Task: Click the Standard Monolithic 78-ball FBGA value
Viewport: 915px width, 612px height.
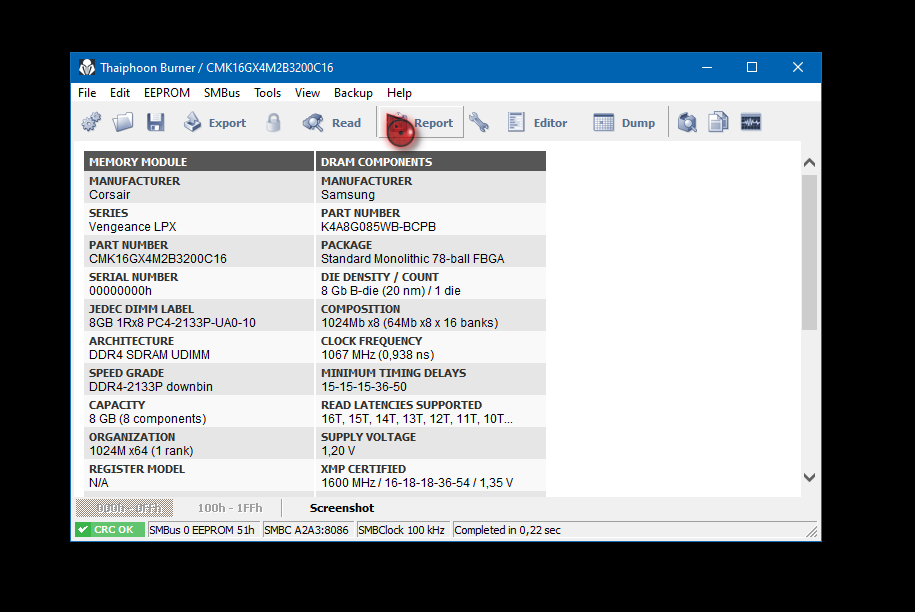Action: point(413,259)
